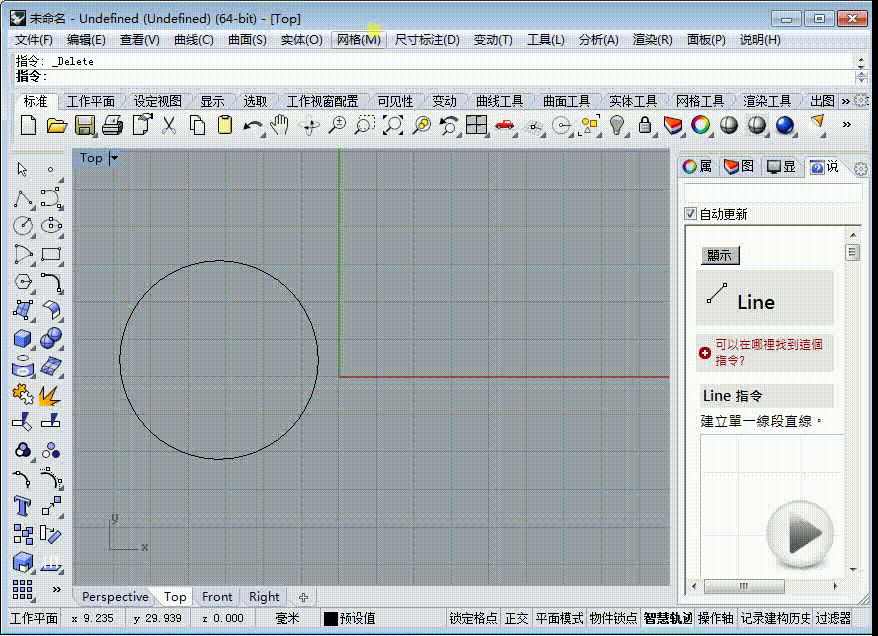Open the four-viewport layout icon
The width and height of the screenshot is (878, 636).
(x=476, y=124)
